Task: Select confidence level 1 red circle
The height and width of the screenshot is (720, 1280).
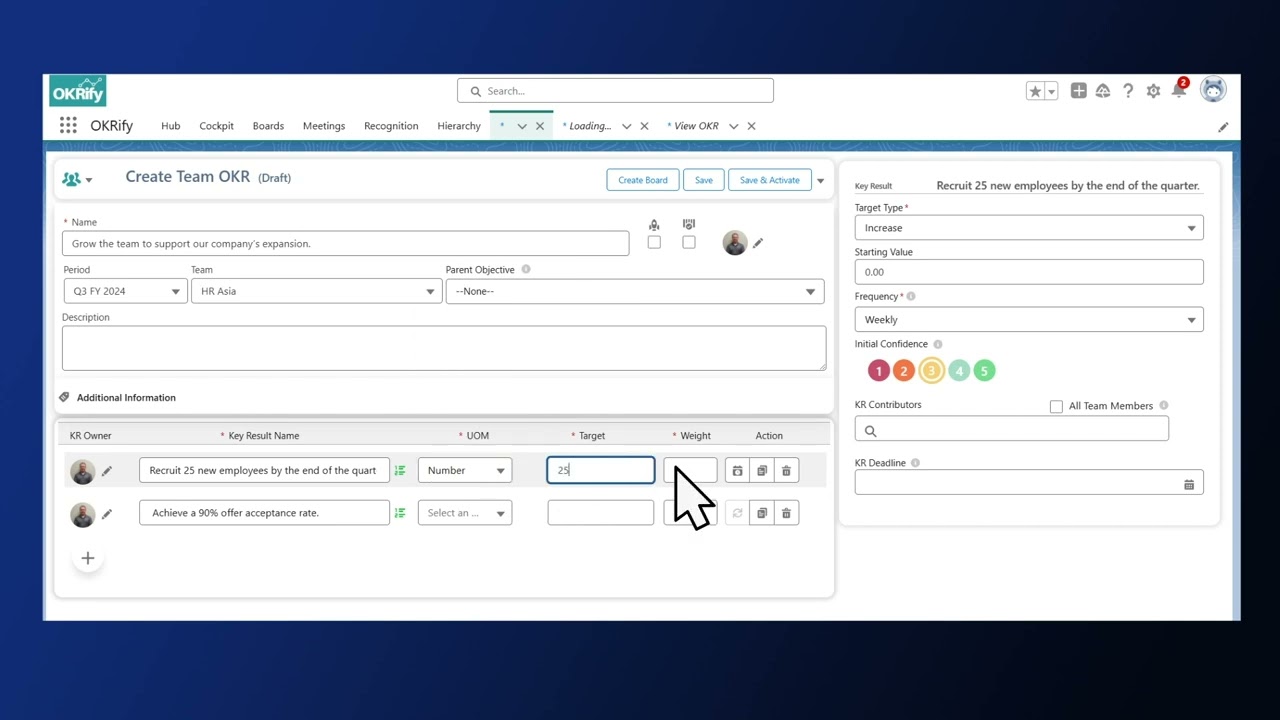Action: coord(879,371)
